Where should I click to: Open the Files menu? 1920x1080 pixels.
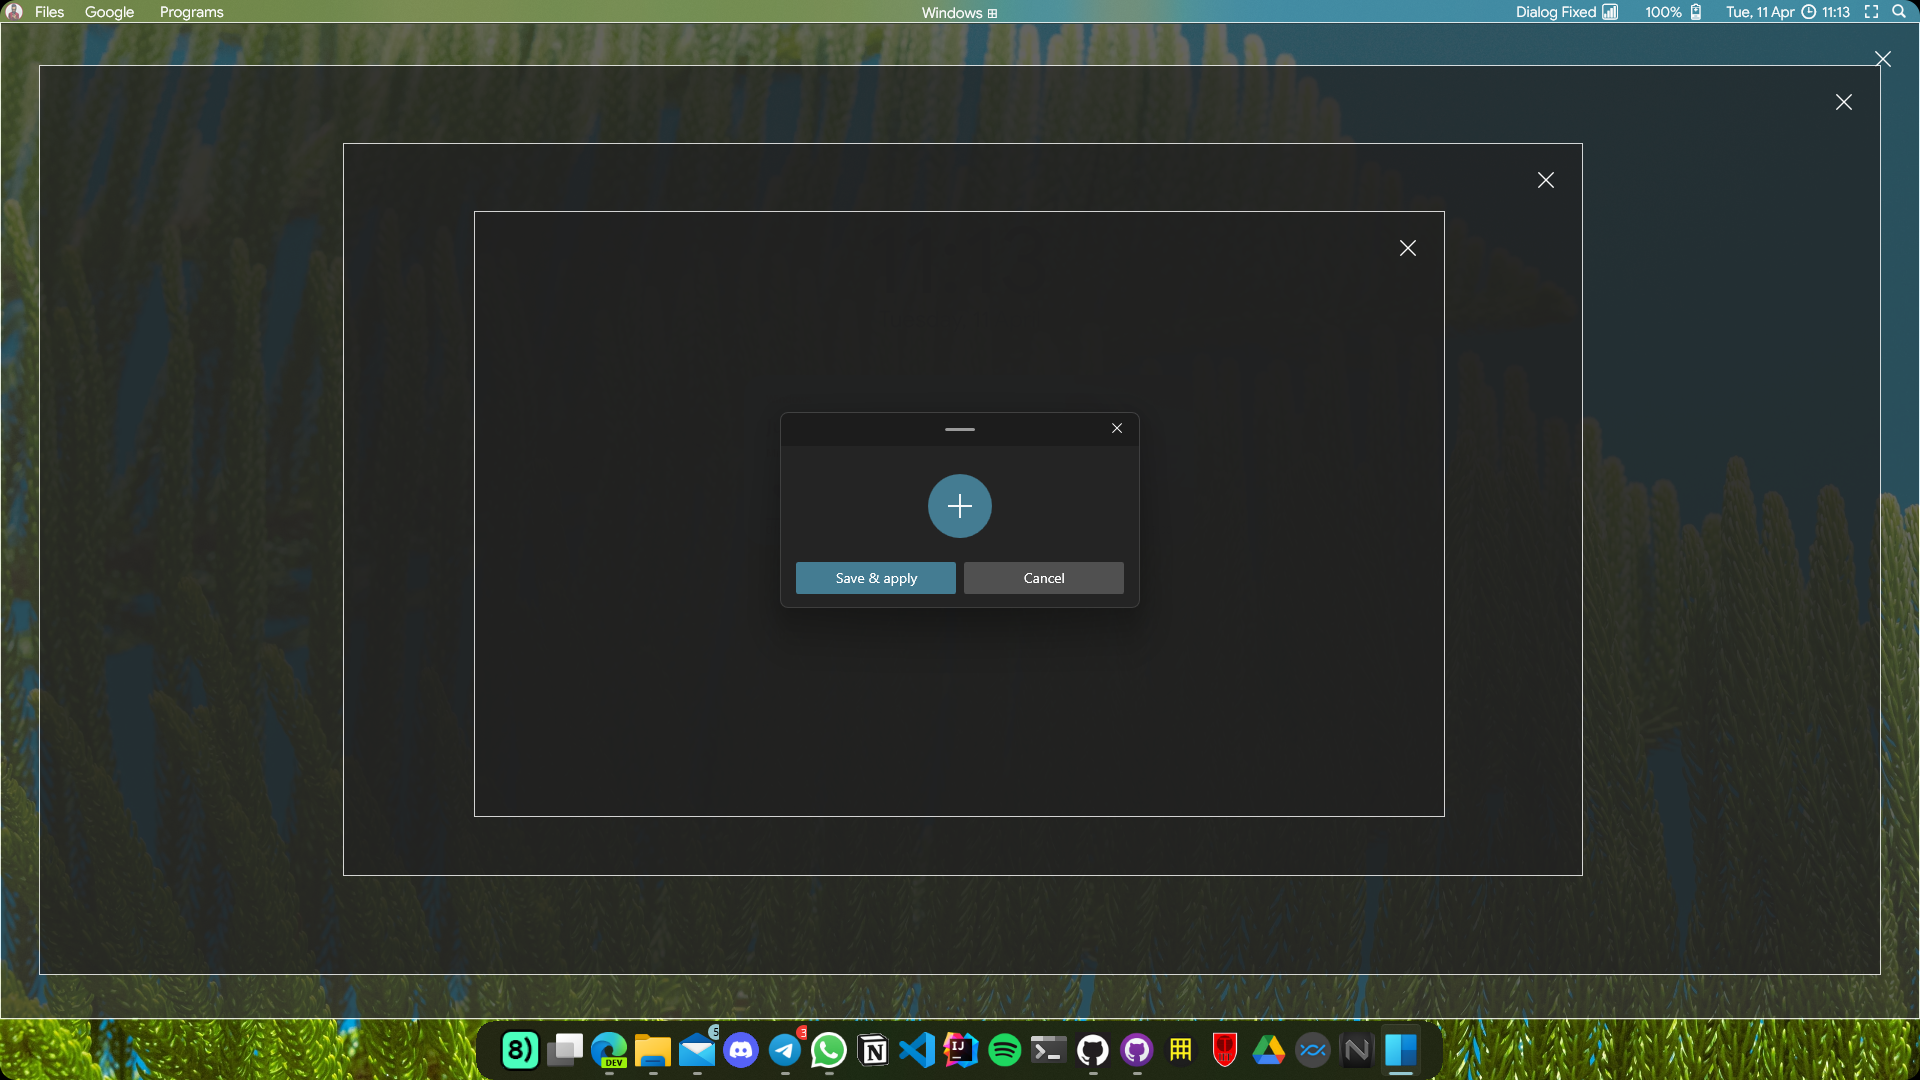coord(49,12)
